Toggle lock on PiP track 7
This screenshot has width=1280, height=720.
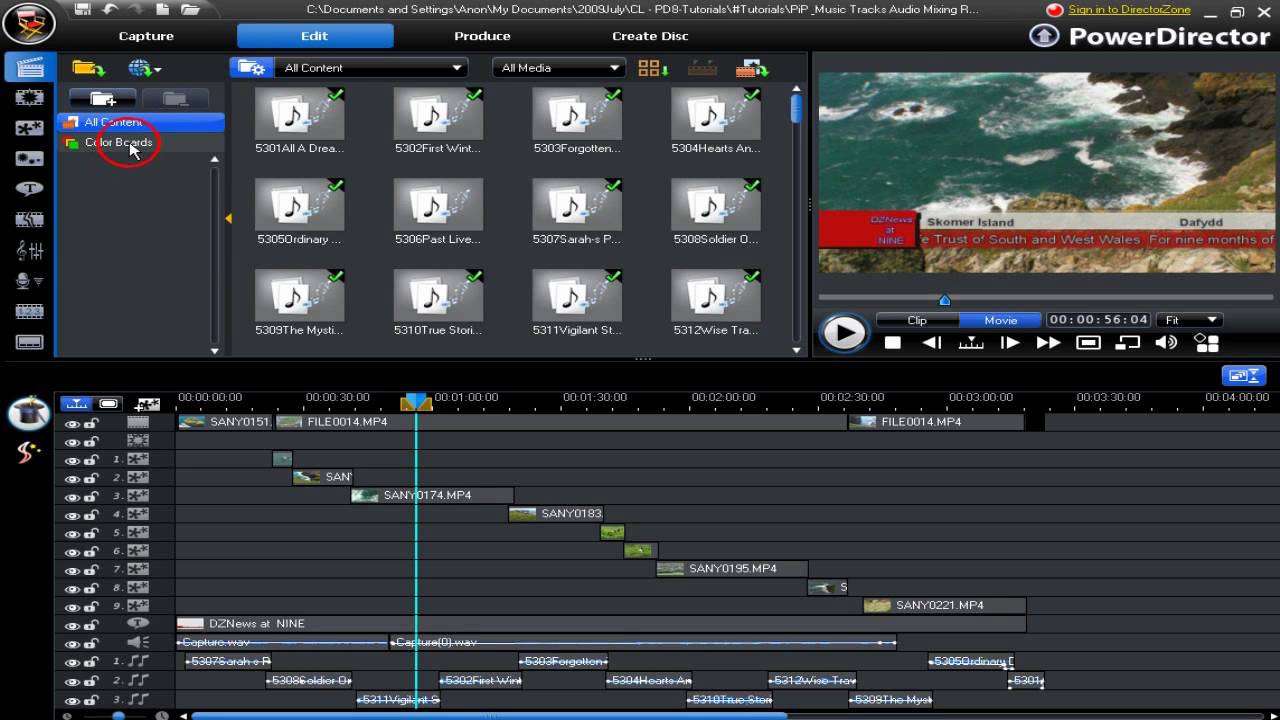point(91,570)
